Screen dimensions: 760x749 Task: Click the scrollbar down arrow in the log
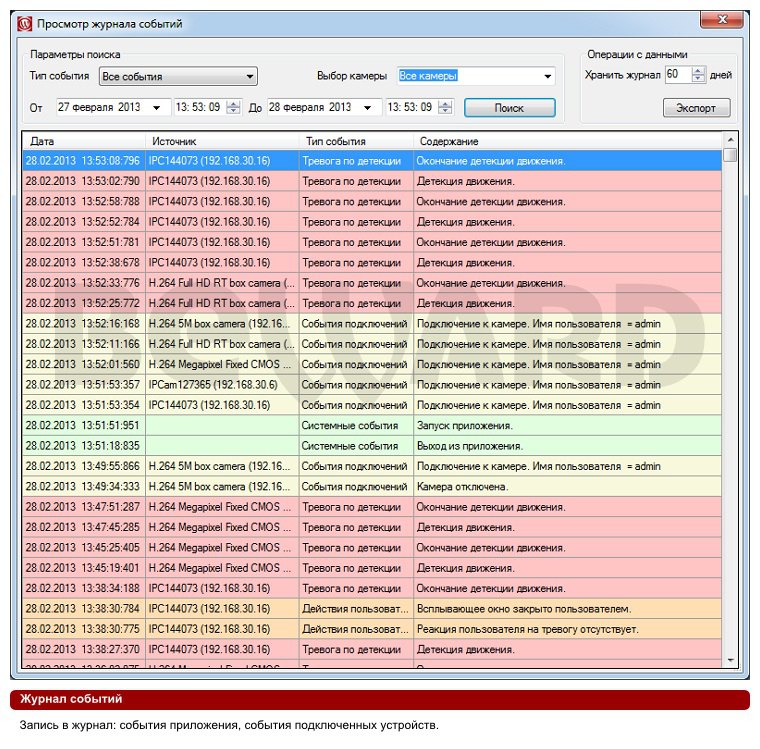pos(730,660)
